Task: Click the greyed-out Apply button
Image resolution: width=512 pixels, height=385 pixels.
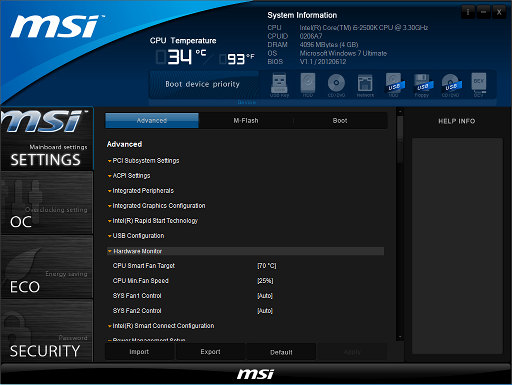Action: tap(352, 352)
